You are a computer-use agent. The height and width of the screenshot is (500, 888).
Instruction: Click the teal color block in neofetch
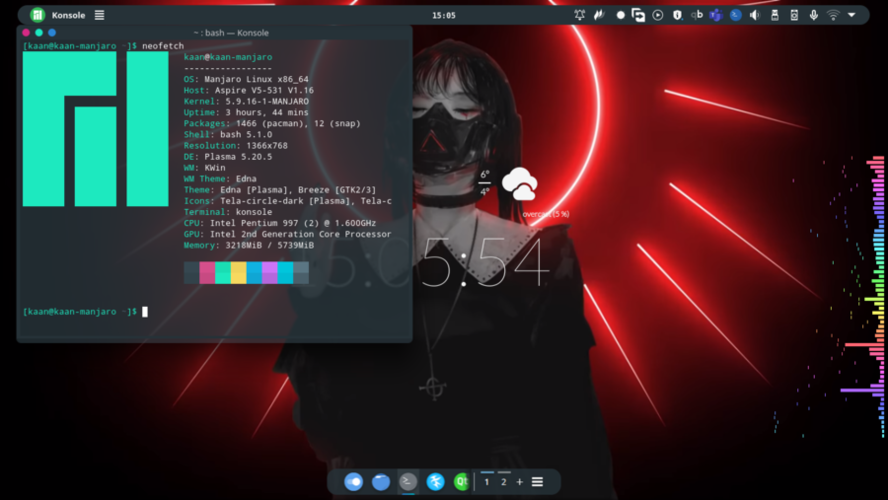pos(223,272)
